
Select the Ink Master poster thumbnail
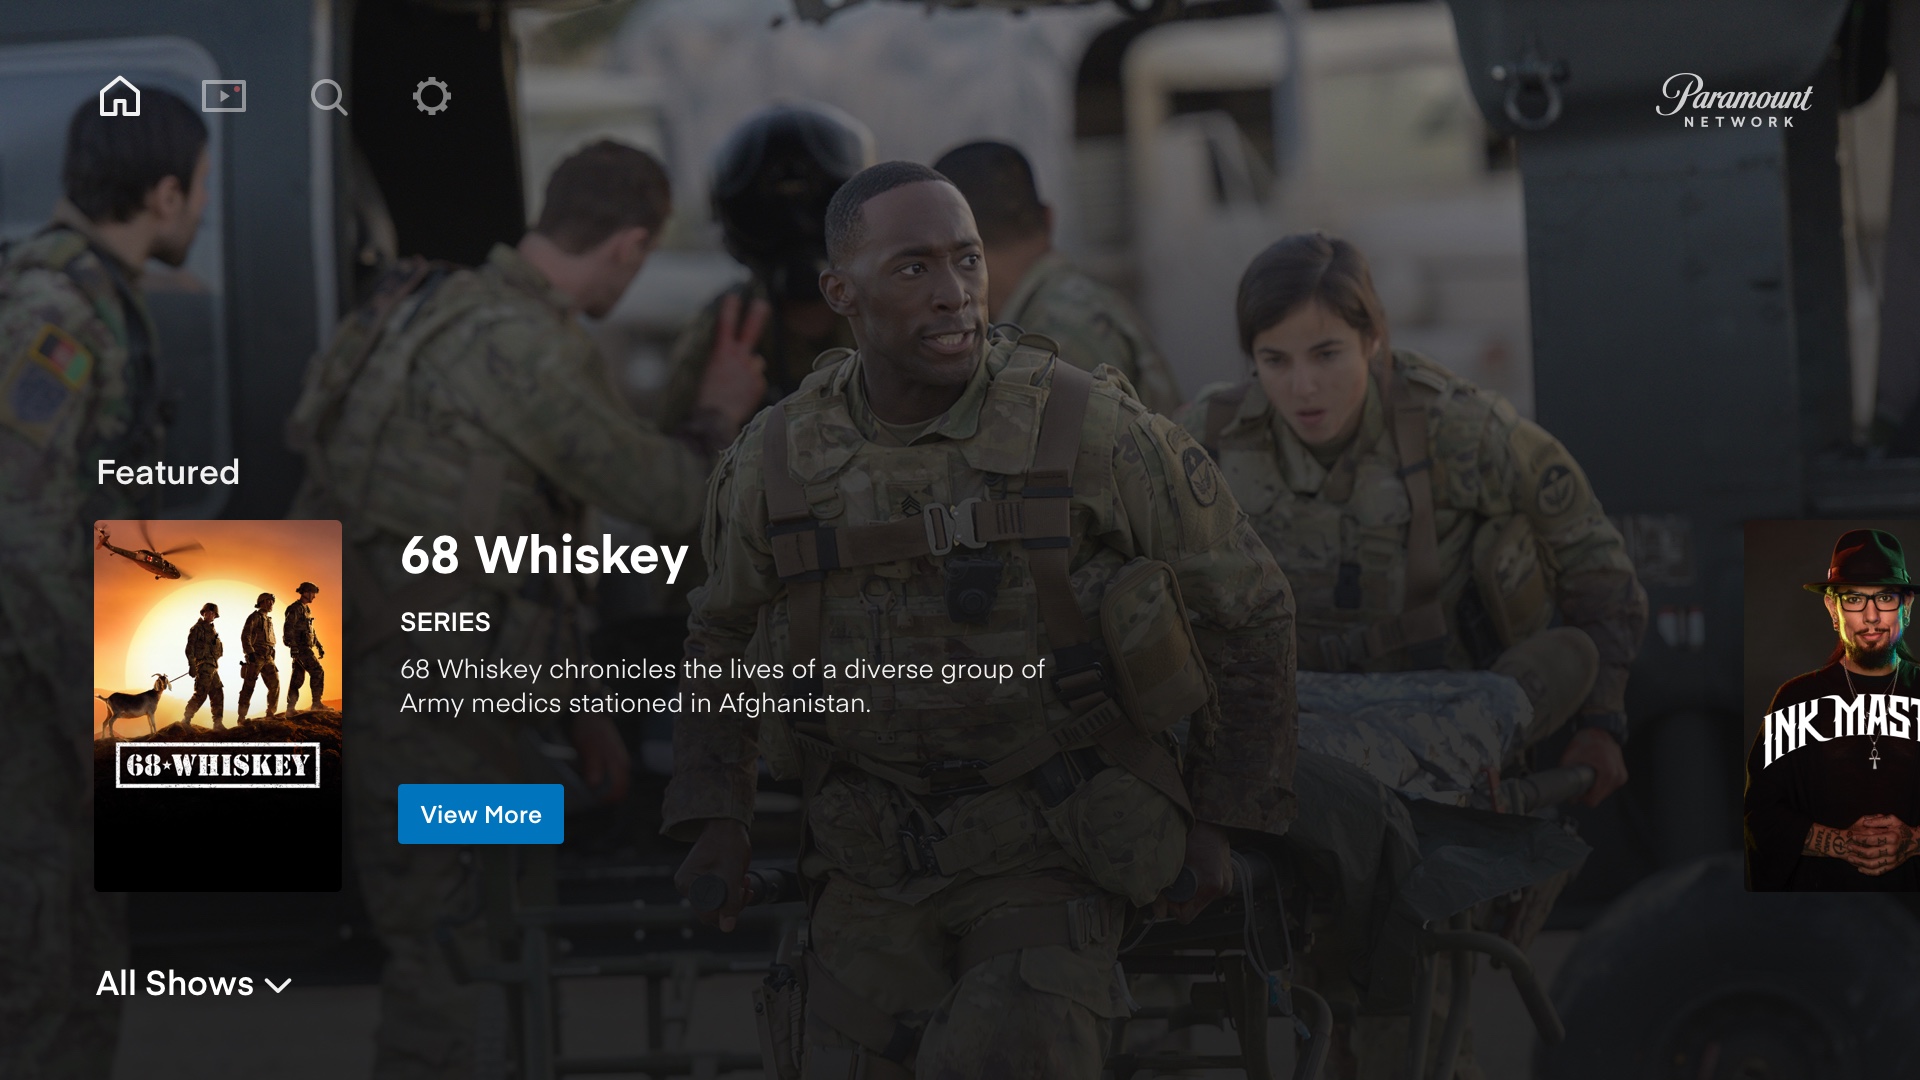(x=1832, y=706)
